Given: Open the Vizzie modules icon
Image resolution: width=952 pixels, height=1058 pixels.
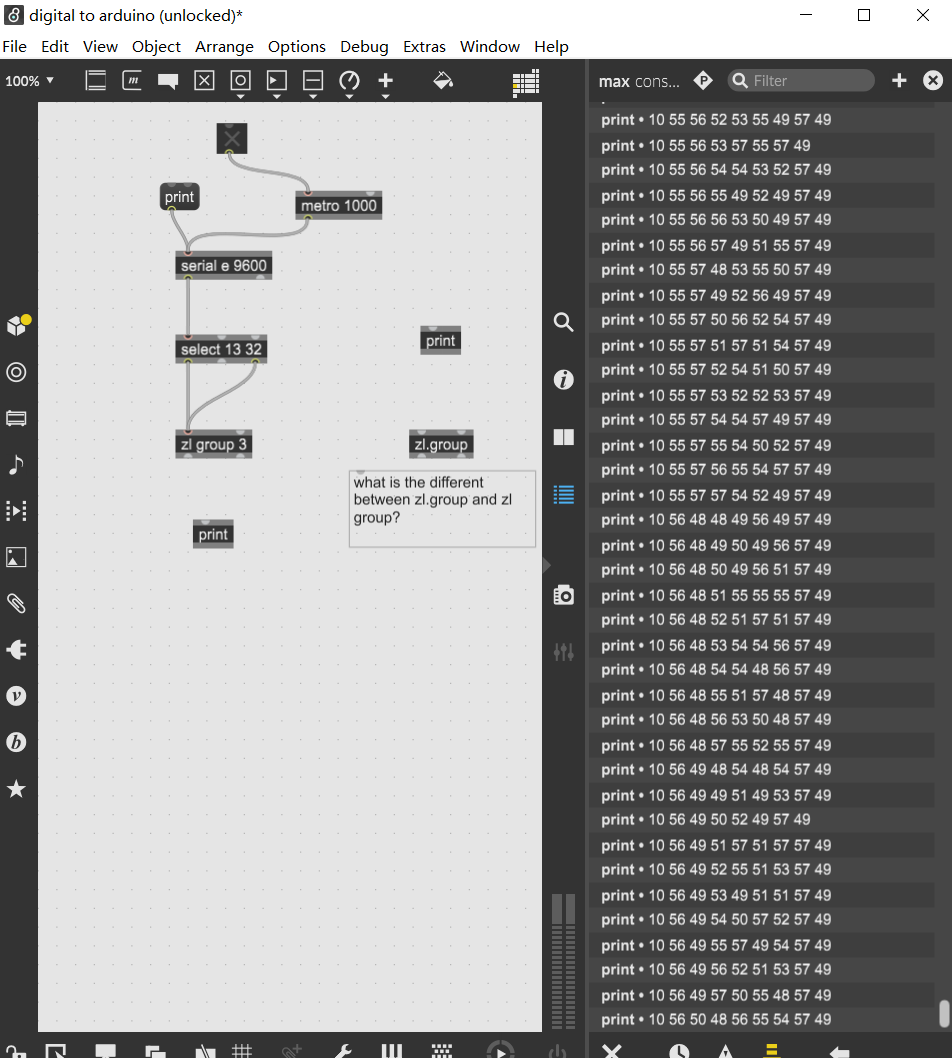Looking at the screenshot, I should pyautogui.click(x=16, y=696).
